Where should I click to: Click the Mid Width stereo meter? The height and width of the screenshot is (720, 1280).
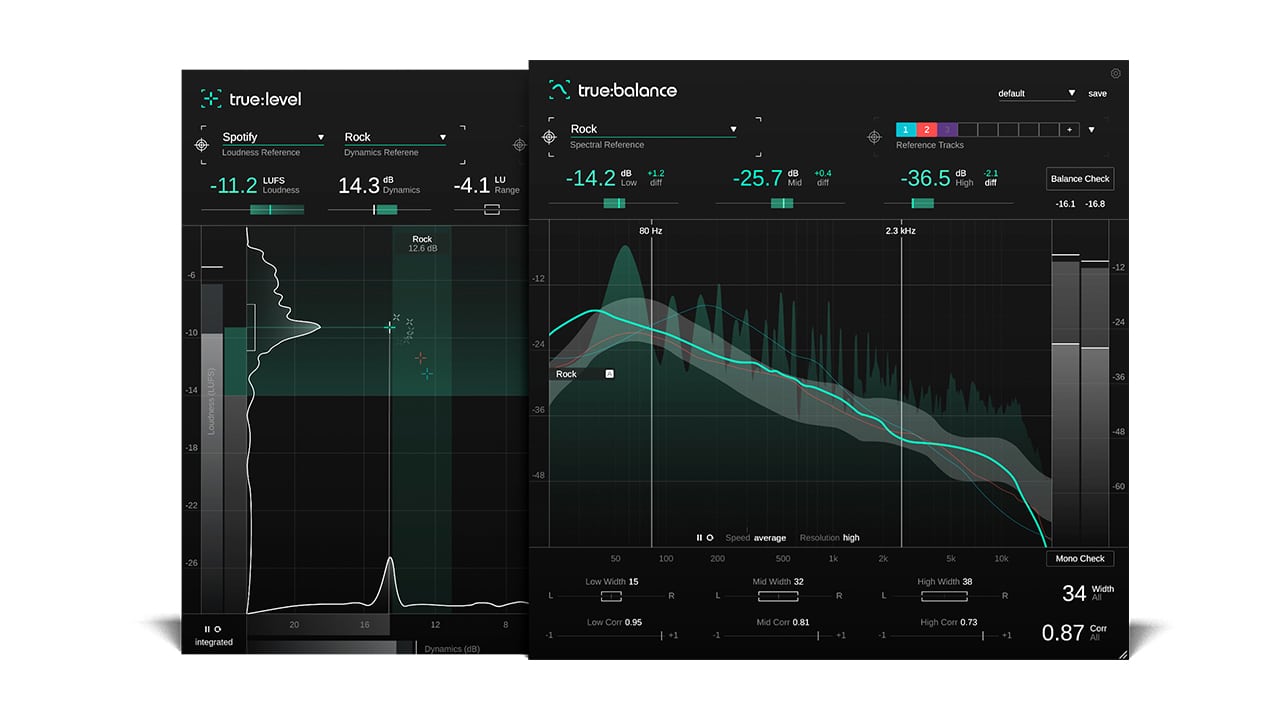tap(778, 596)
